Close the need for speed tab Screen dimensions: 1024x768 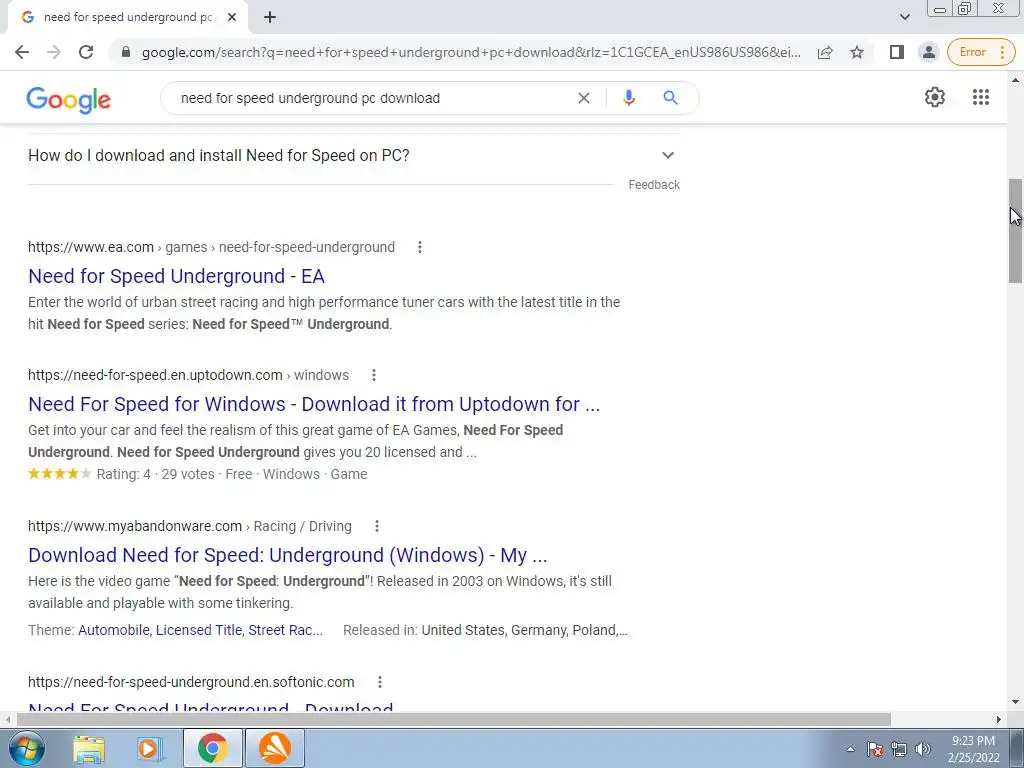click(232, 17)
